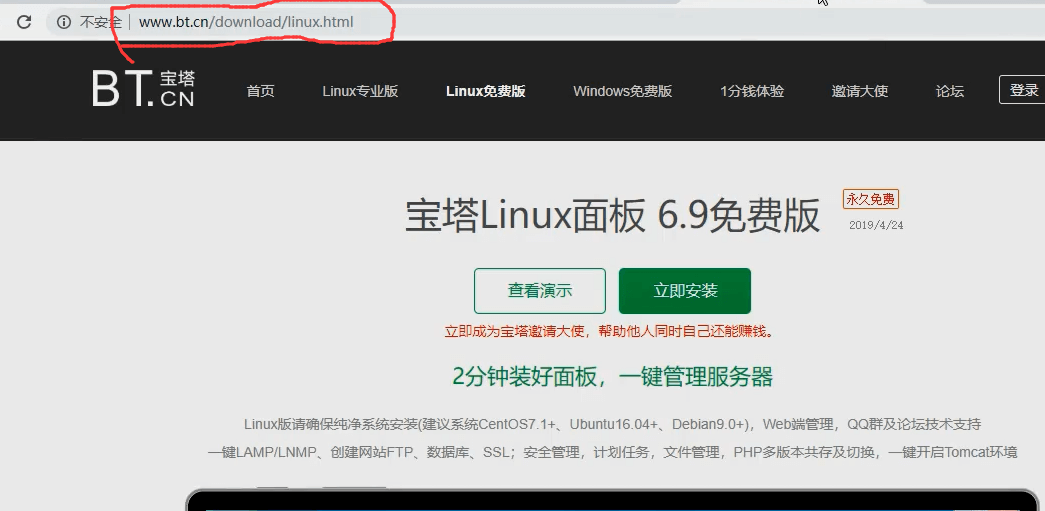Click the date 2019/4/24
Viewport: 1045px width, 511px height.
click(876, 225)
